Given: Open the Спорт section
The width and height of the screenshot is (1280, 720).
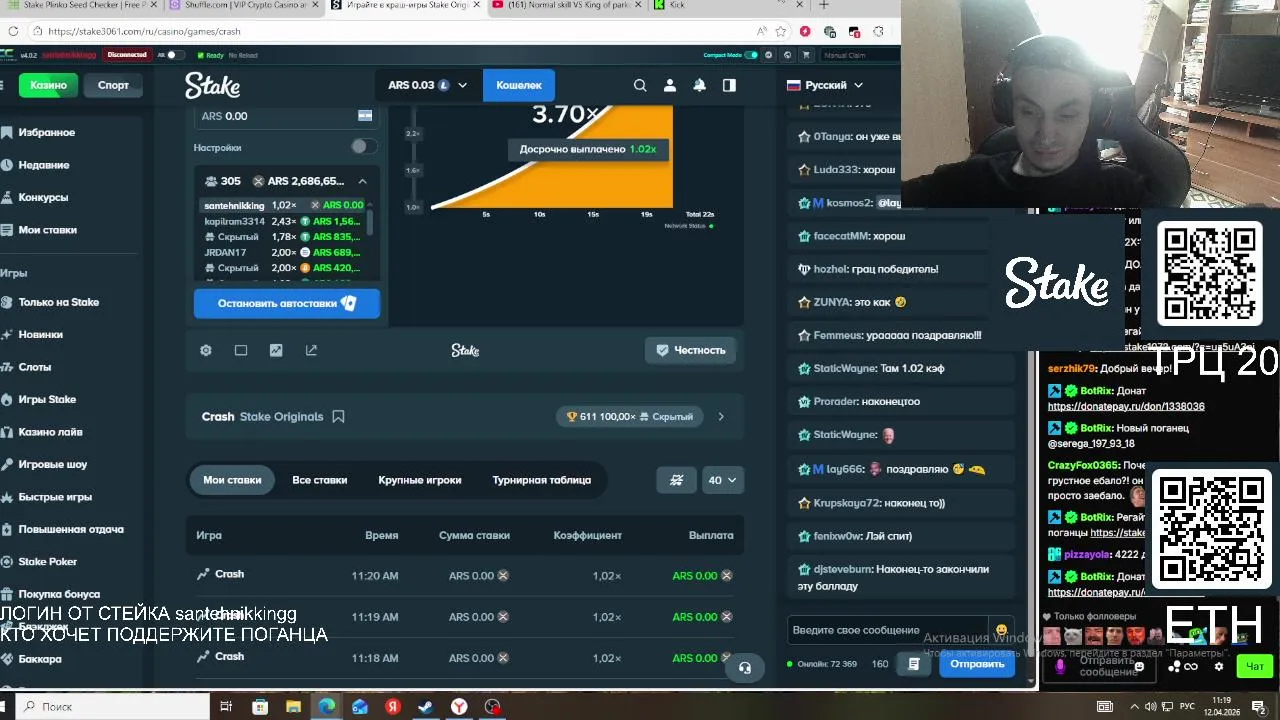Looking at the screenshot, I should click(x=113, y=85).
